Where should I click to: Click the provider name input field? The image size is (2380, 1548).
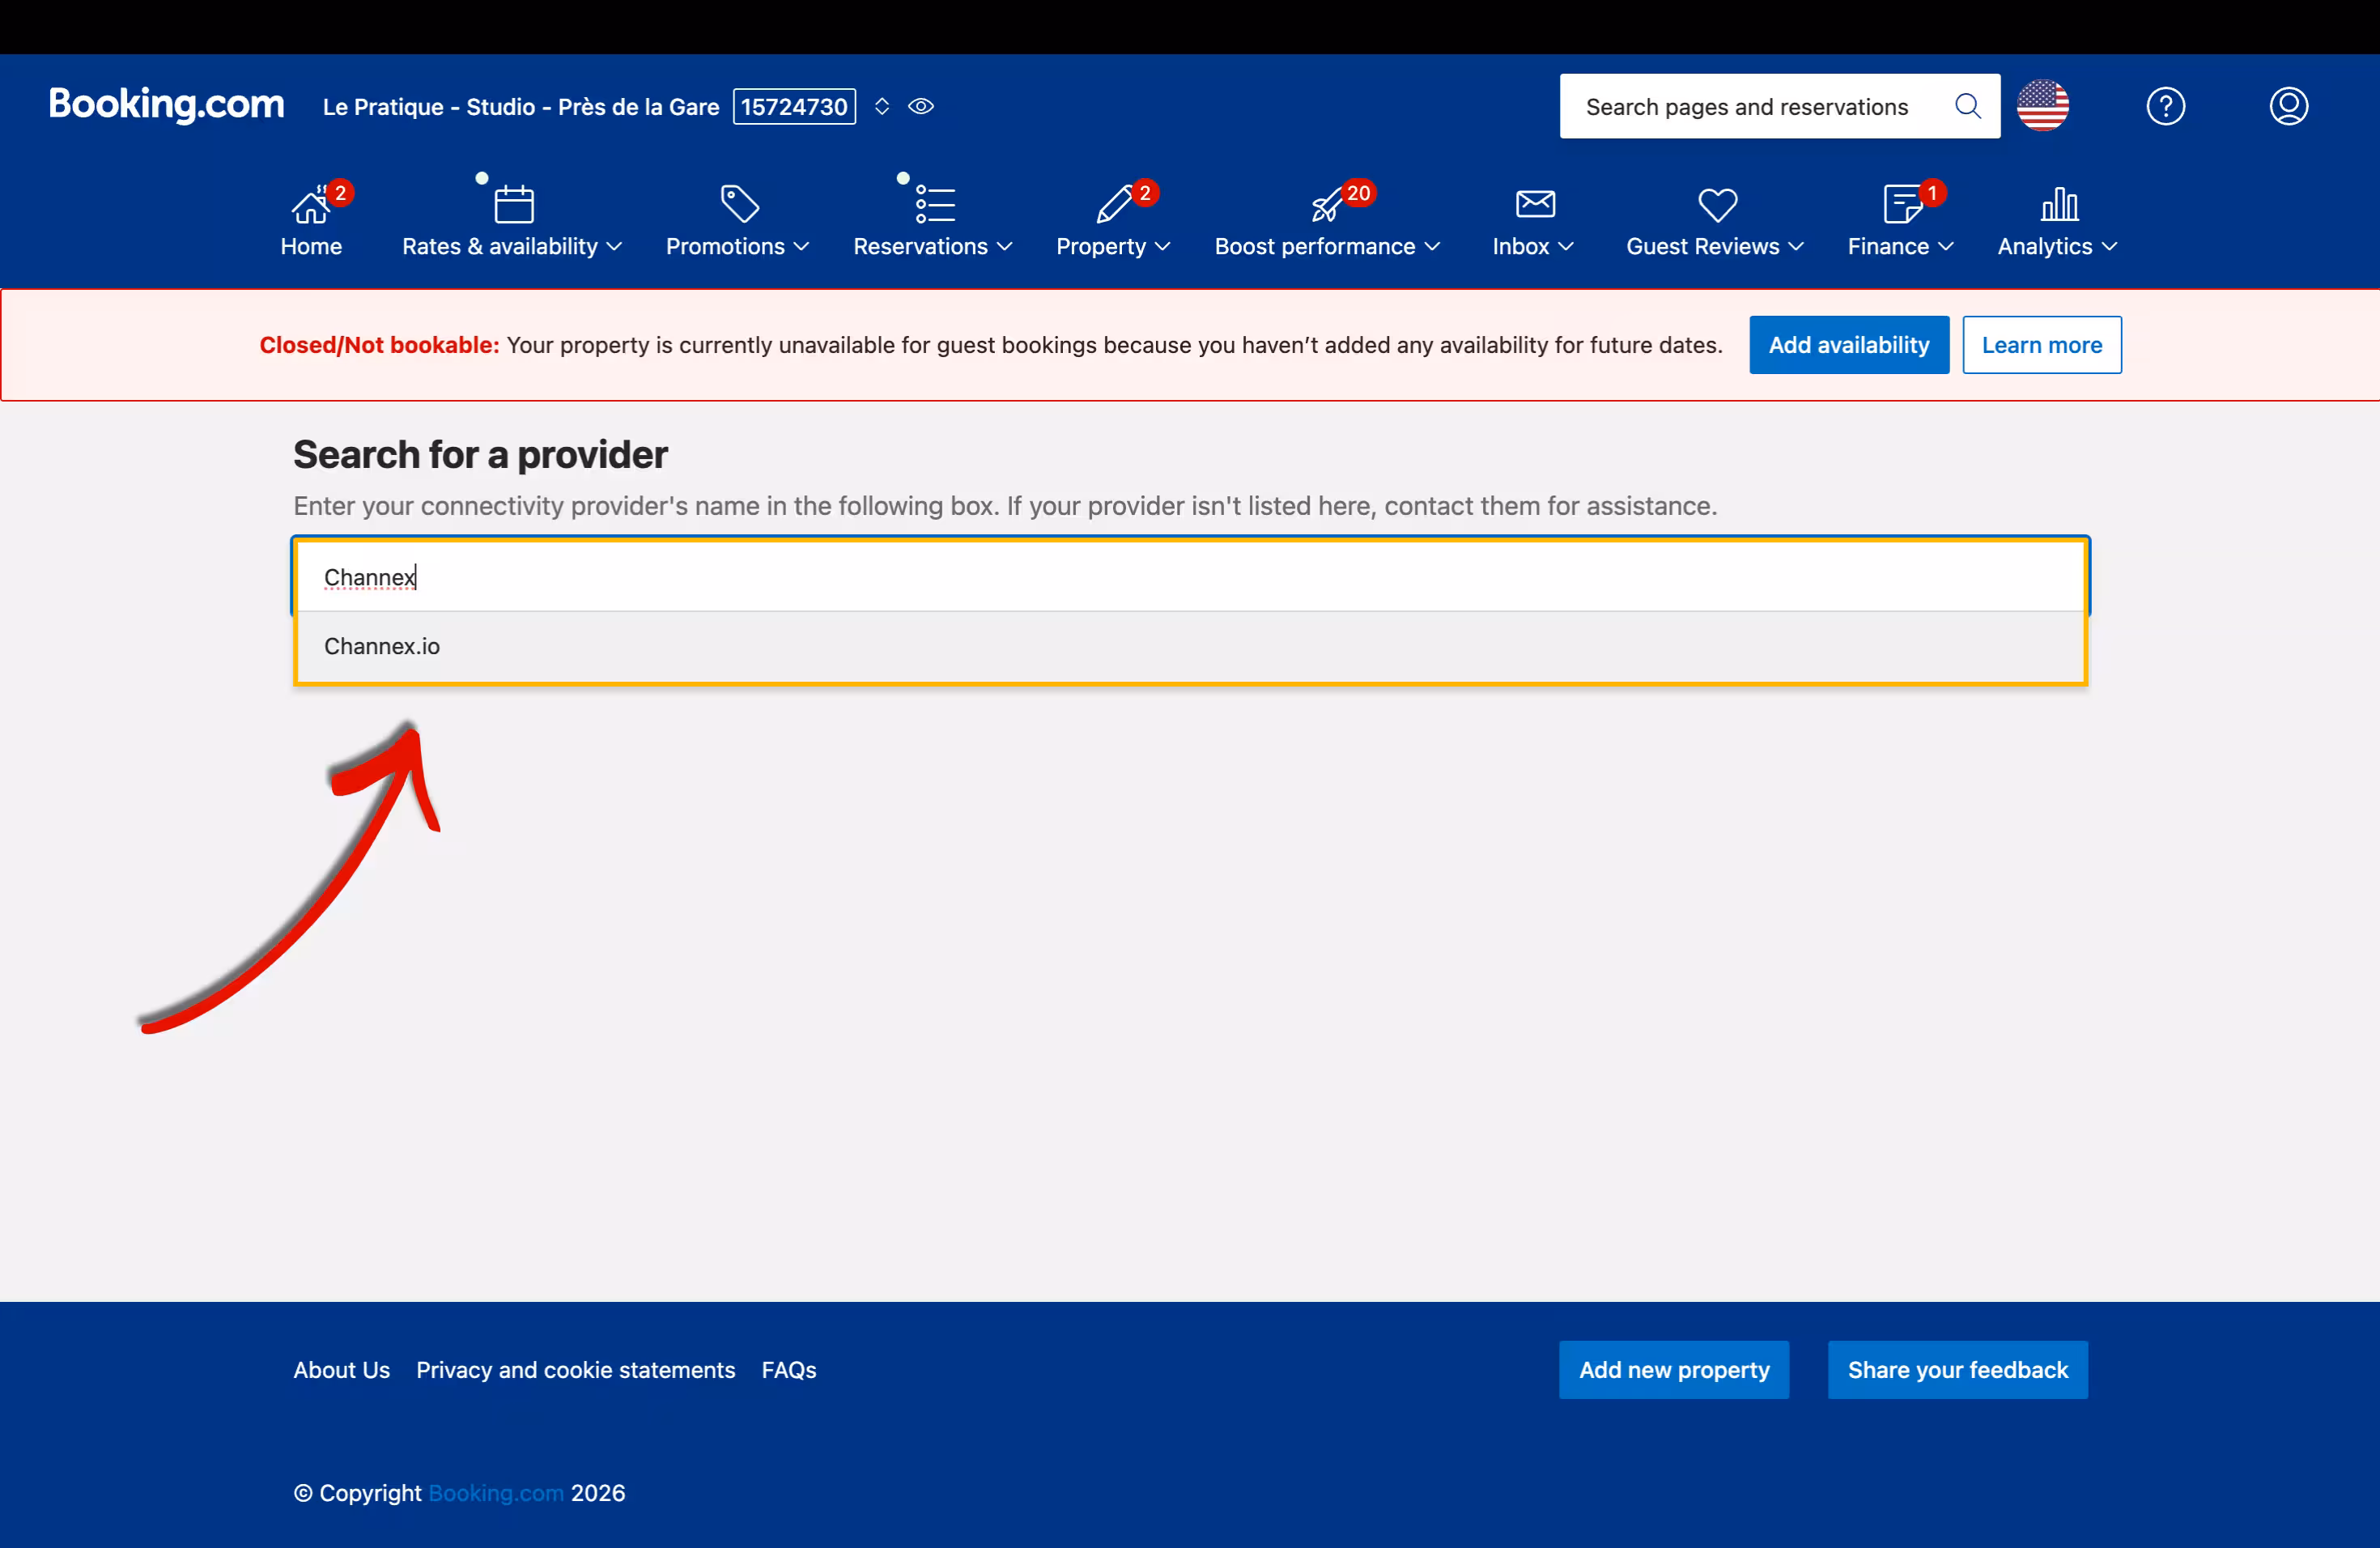point(1190,577)
